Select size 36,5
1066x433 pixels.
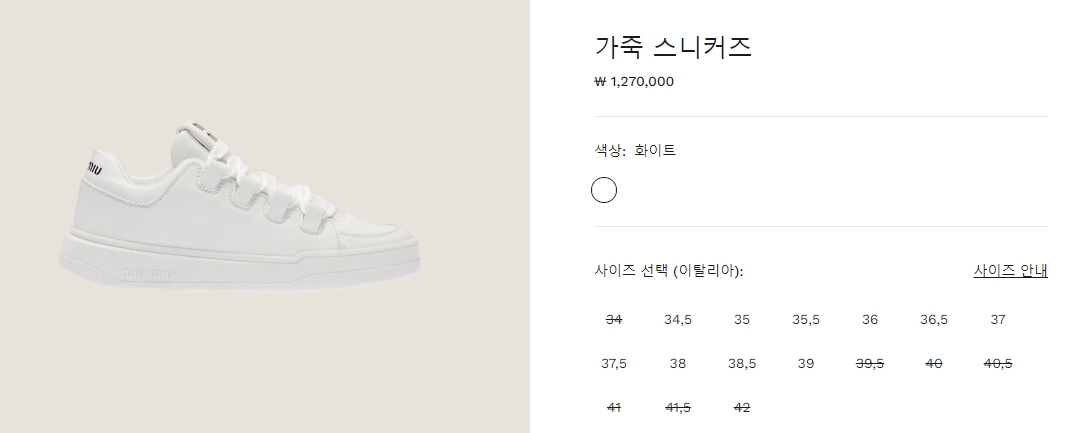click(934, 320)
